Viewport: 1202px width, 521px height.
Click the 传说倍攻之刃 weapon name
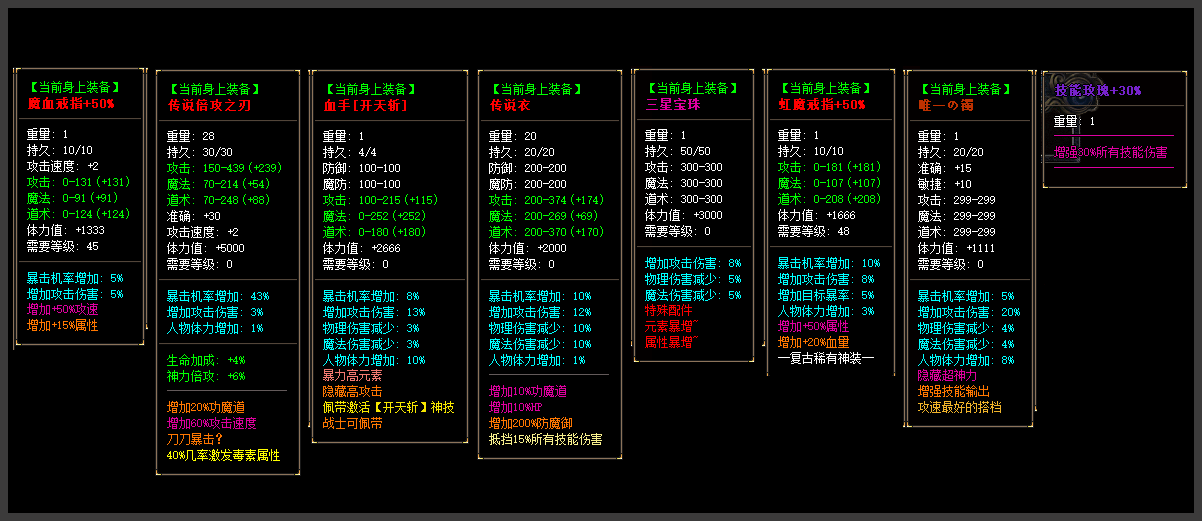204,105
